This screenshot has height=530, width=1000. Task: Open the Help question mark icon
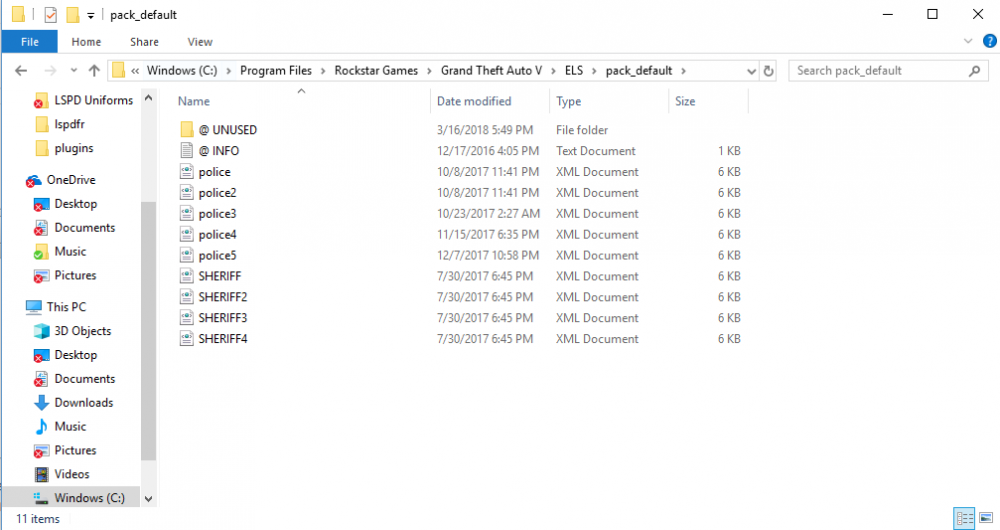click(x=989, y=41)
